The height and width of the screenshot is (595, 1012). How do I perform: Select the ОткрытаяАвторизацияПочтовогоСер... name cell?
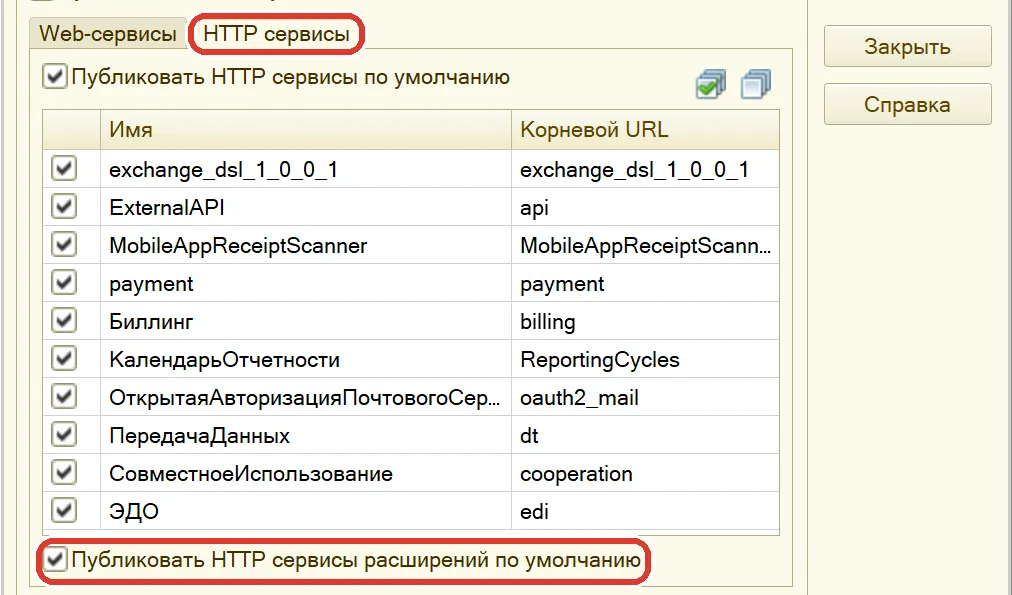click(306, 398)
